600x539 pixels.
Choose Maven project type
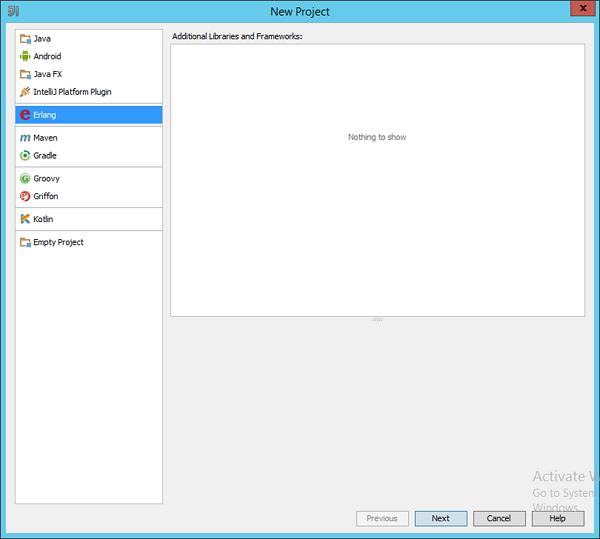click(89, 138)
